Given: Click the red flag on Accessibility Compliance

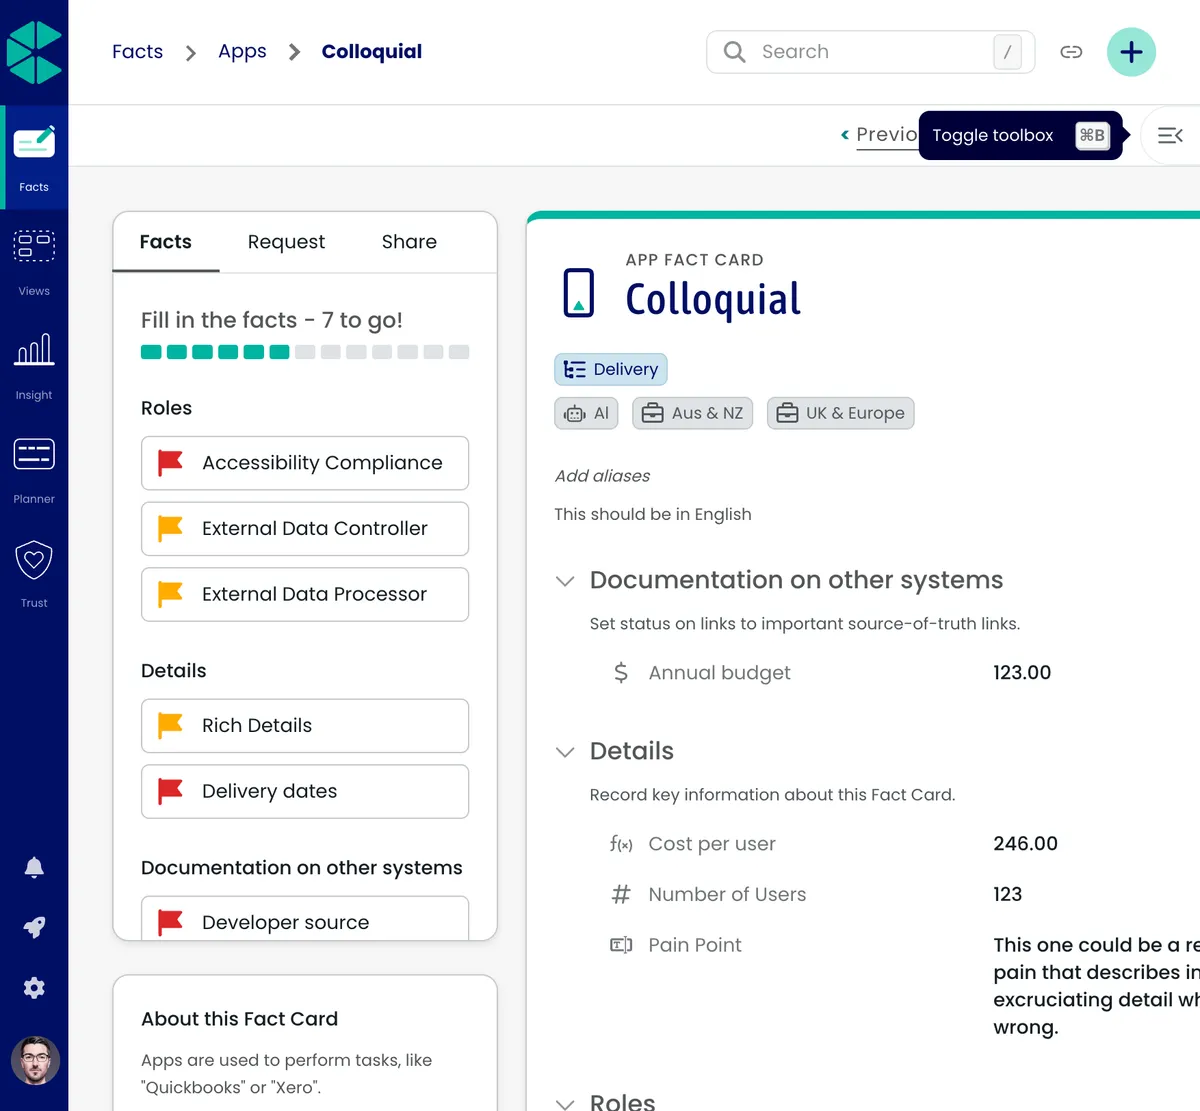Looking at the screenshot, I should [x=171, y=462].
